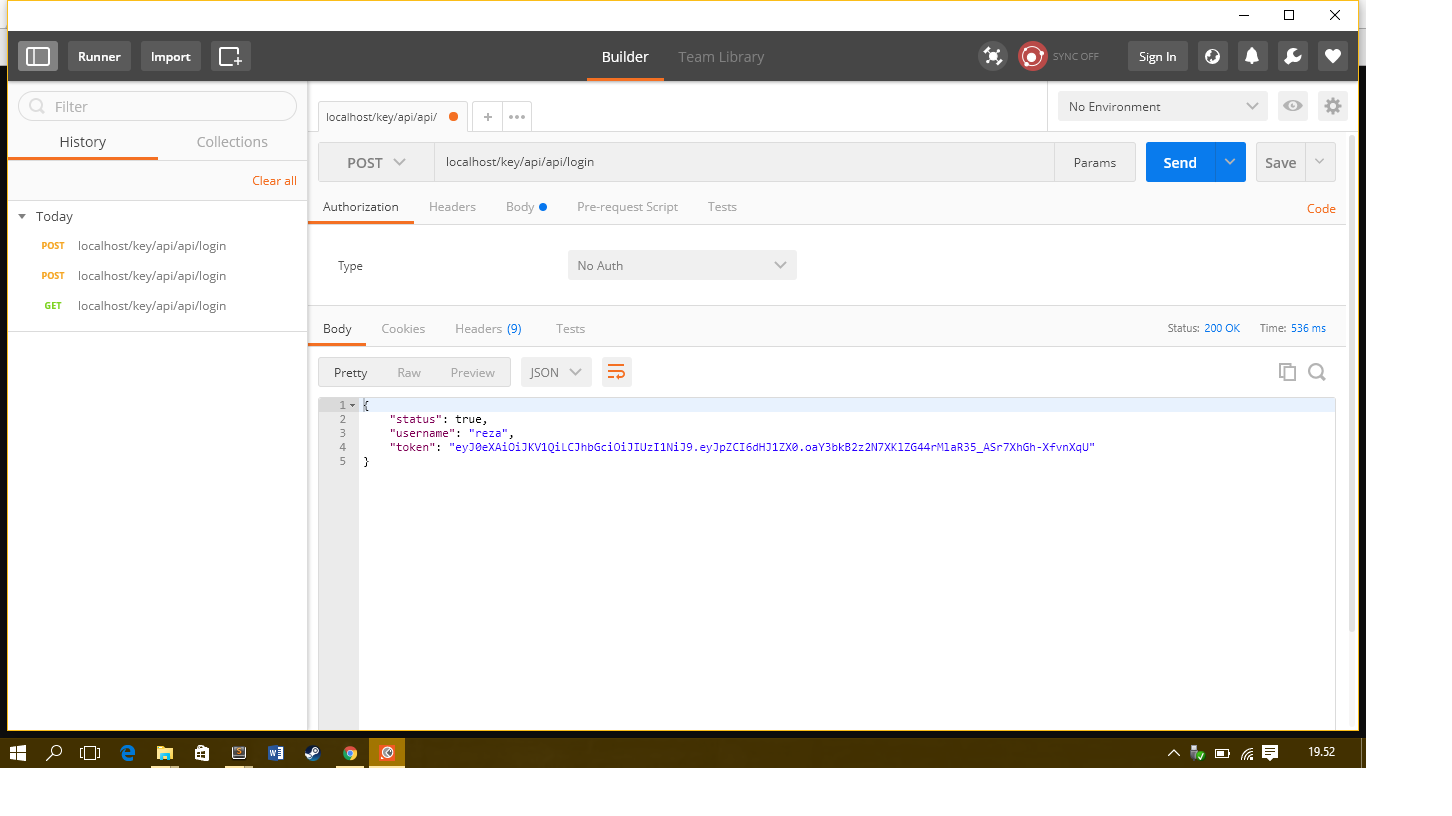1452x816 pixels.
Task: Collapse the Today history group
Action: point(23,216)
